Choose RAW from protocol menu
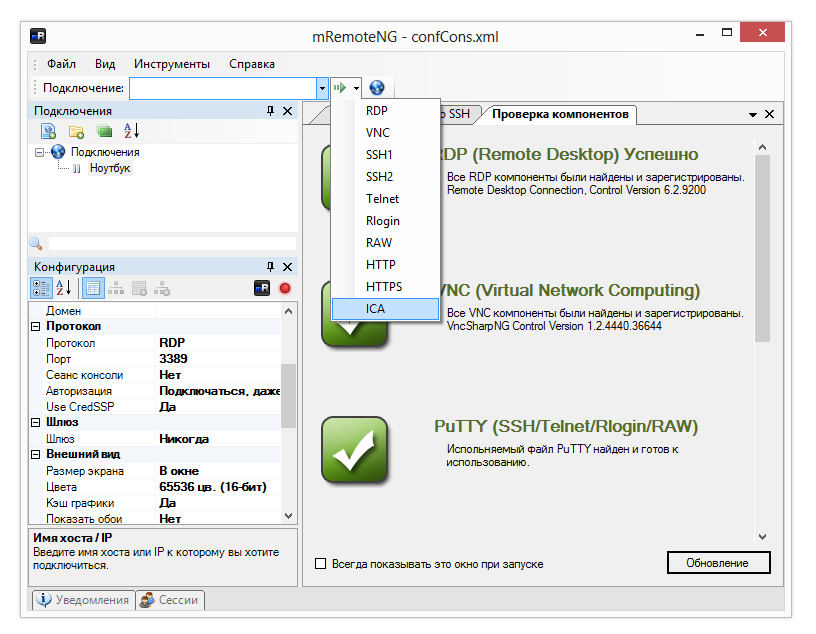This screenshot has height=634, width=816. coord(385,243)
